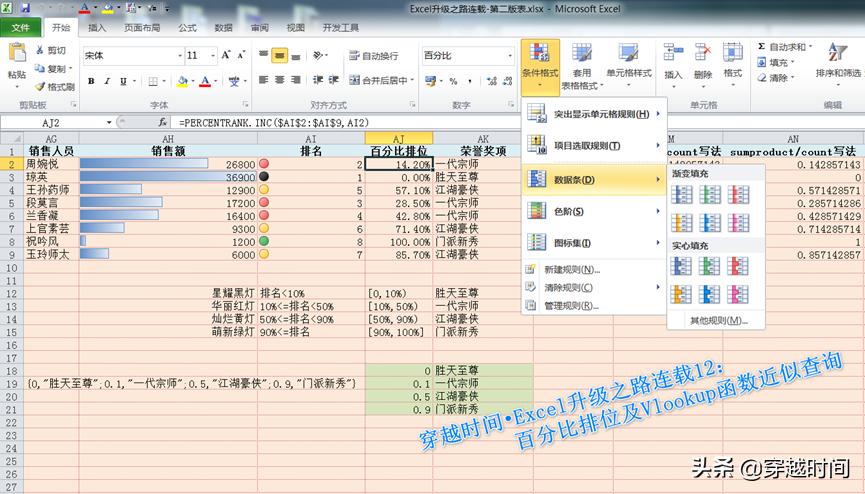The height and width of the screenshot is (494, 865).
Task: Select blue gradient fill data bar
Action: click(681, 194)
